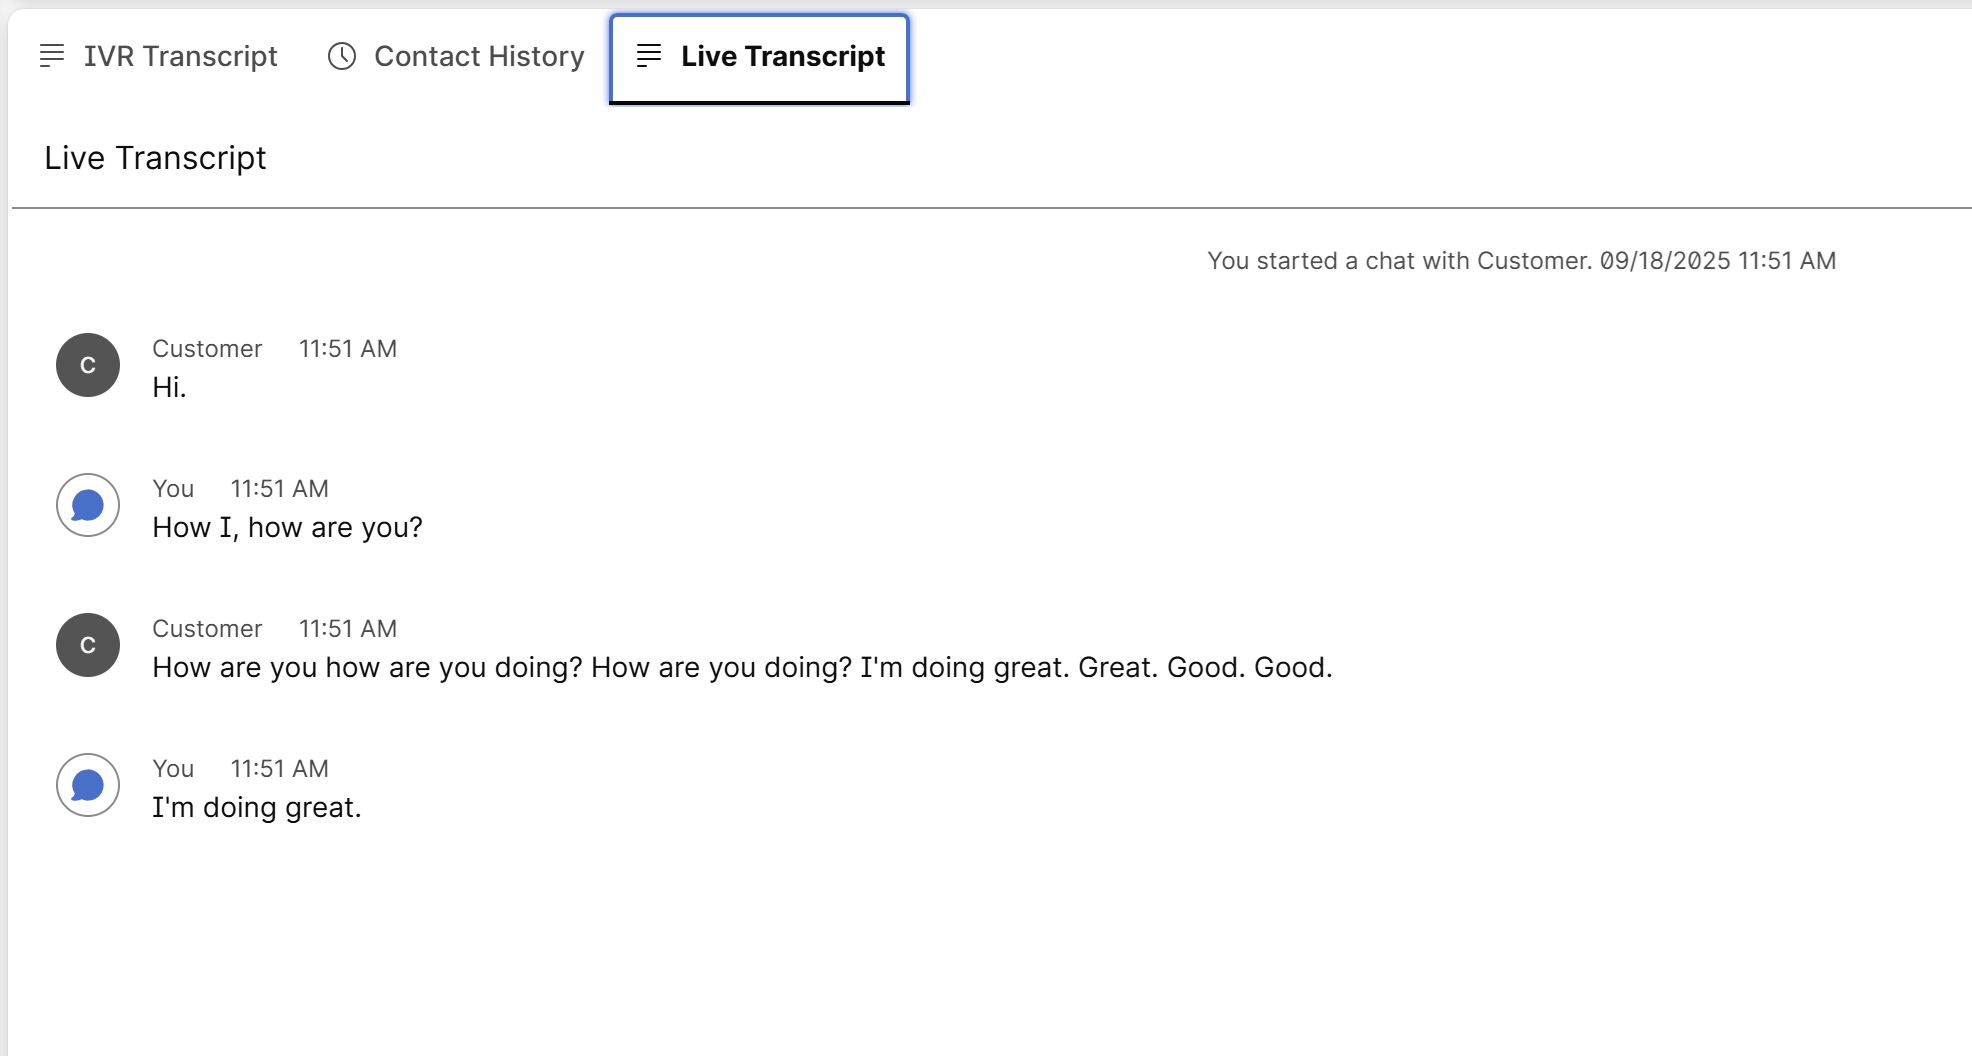1972x1056 pixels.
Task: Click the IVR Transcript tab's lines icon
Action: 52,56
